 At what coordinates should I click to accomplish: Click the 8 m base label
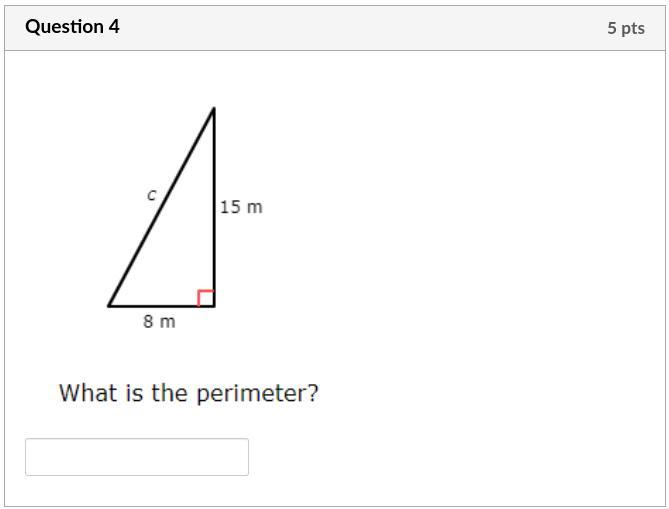pos(159,322)
